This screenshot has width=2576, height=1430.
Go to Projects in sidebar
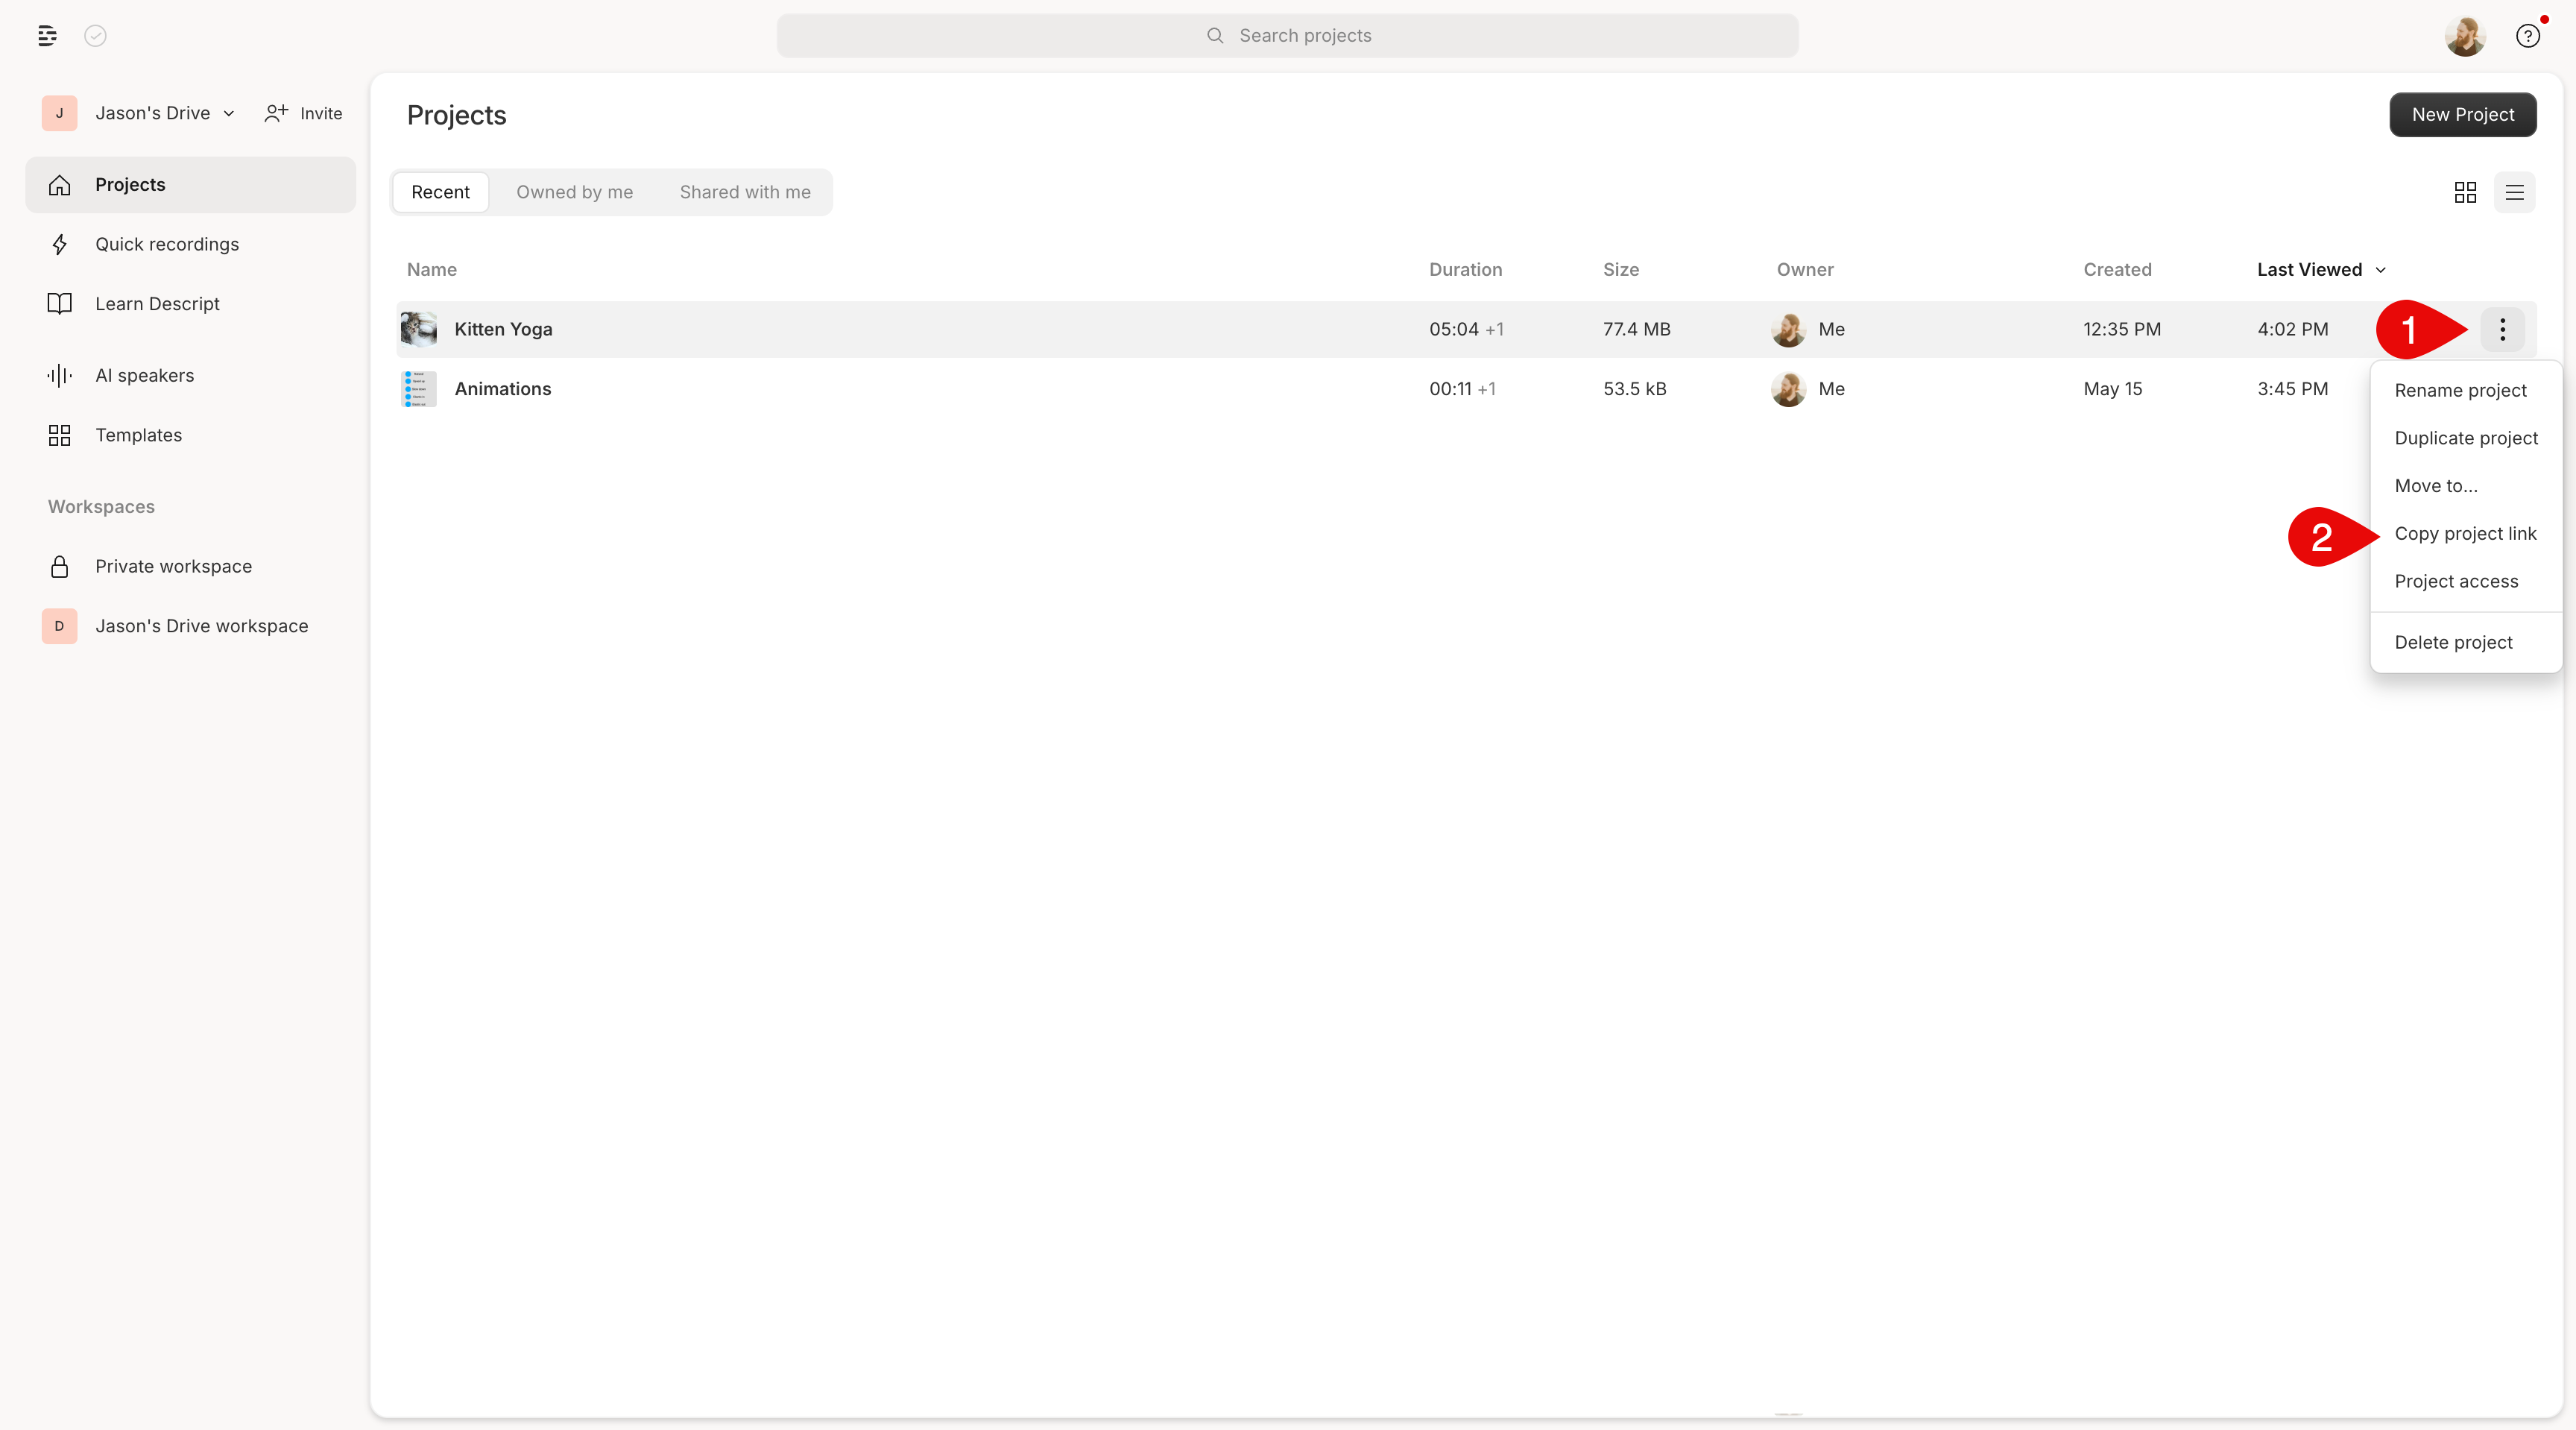pyautogui.click(x=190, y=185)
